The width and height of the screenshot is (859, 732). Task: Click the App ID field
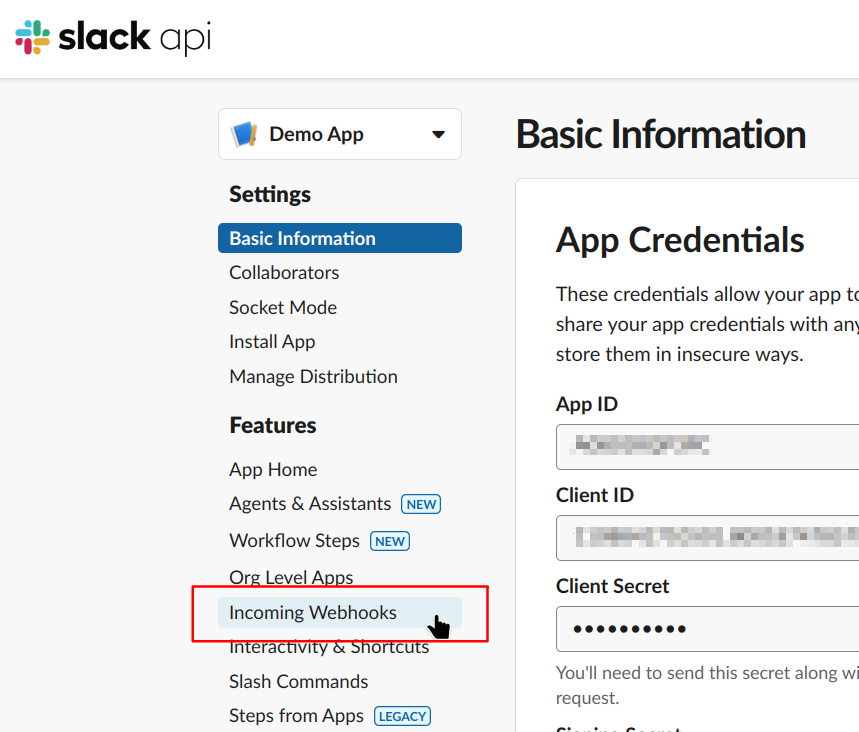coord(706,447)
